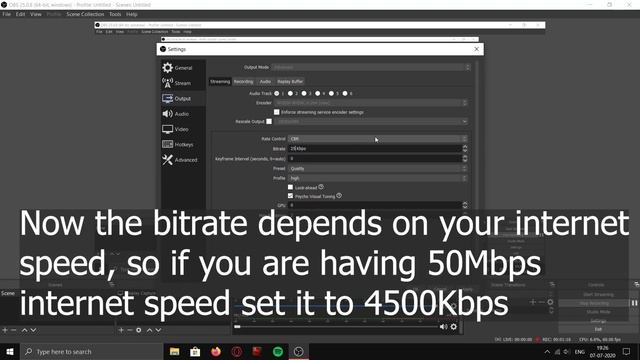Add a new source with plus

pyautogui.click(x=121, y=330)
